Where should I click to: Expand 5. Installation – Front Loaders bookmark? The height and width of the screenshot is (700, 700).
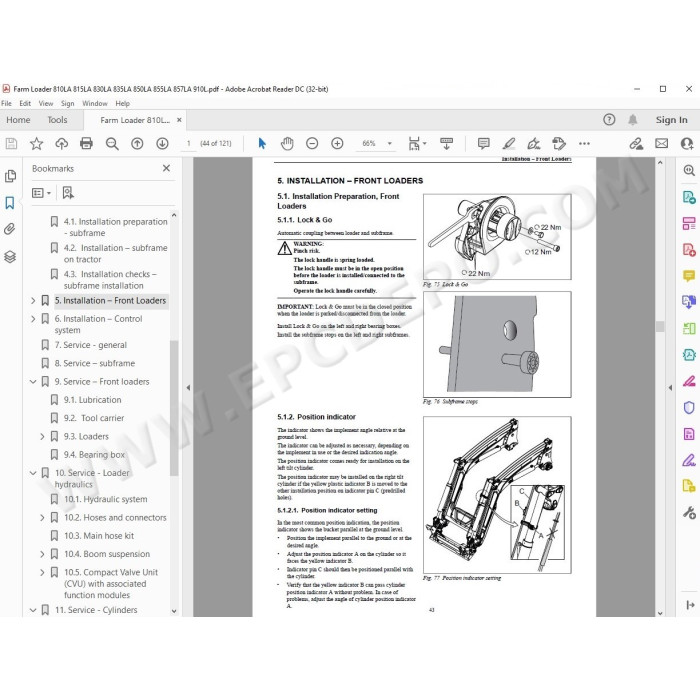[x=33, y=301]
